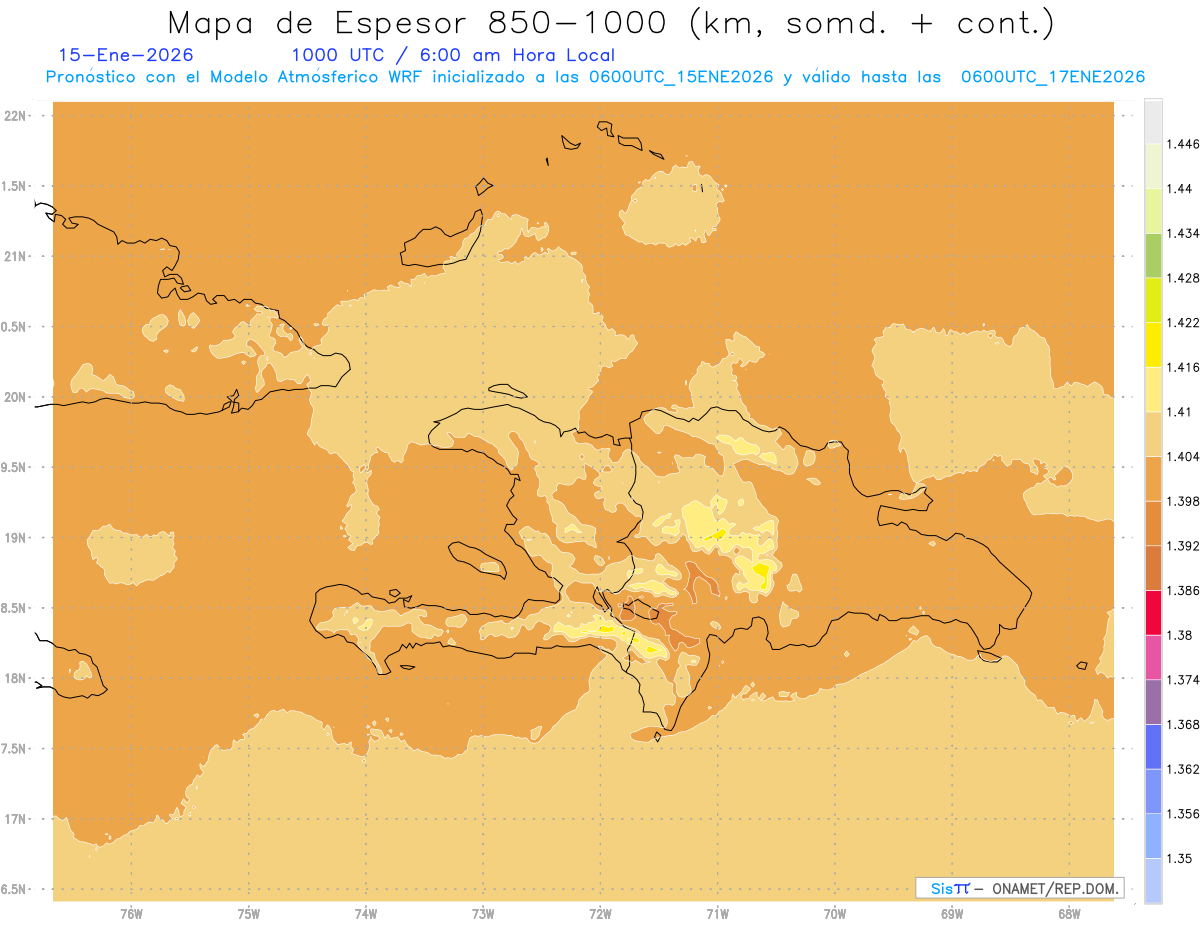
Task: Select the legend value '1.422'
Action: pos(1183,322)
